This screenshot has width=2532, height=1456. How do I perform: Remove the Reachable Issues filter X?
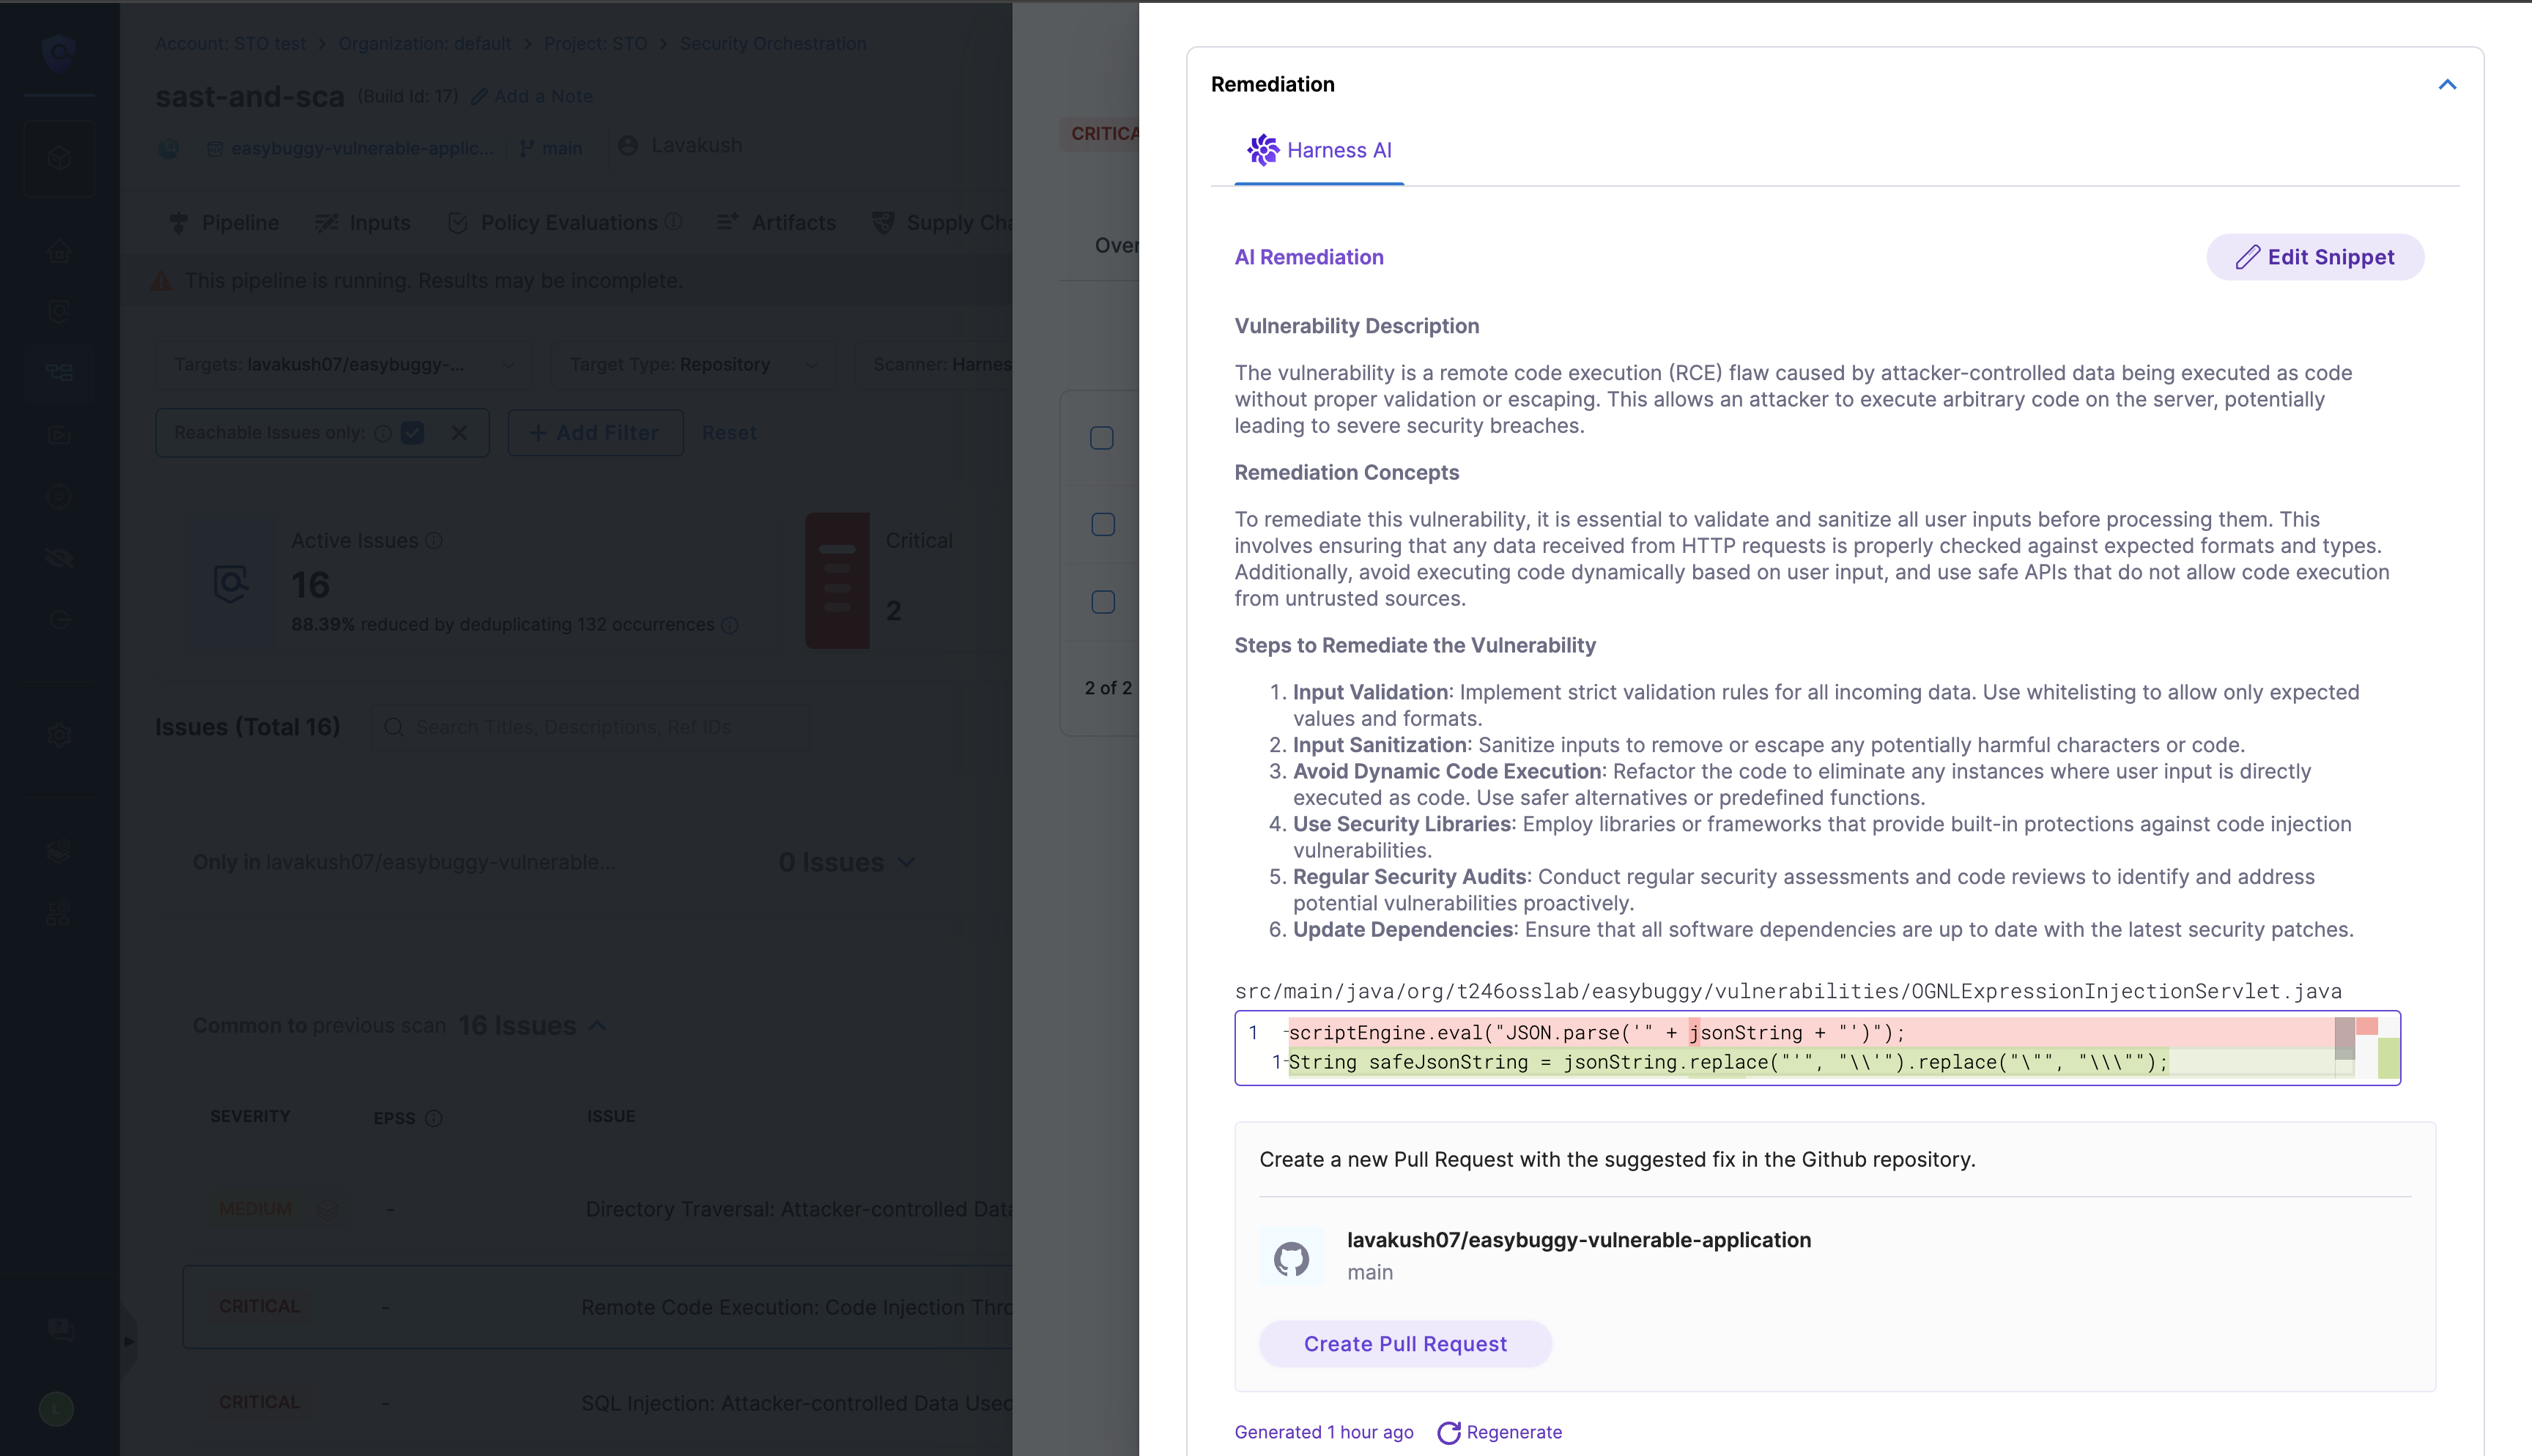point(459,433)
